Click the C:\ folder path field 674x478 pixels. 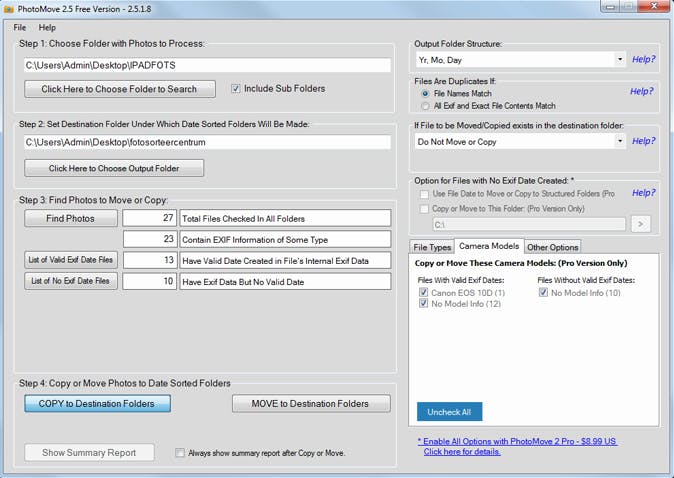point(529,224)
